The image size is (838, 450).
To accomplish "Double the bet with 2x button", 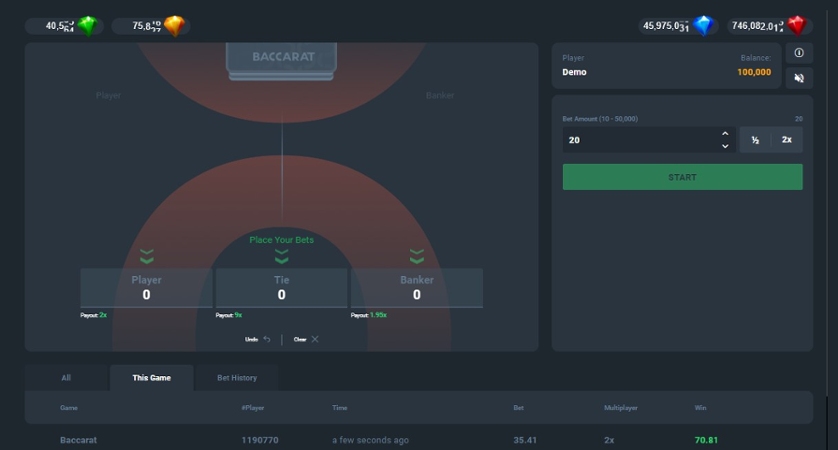I will coord(787,140).
